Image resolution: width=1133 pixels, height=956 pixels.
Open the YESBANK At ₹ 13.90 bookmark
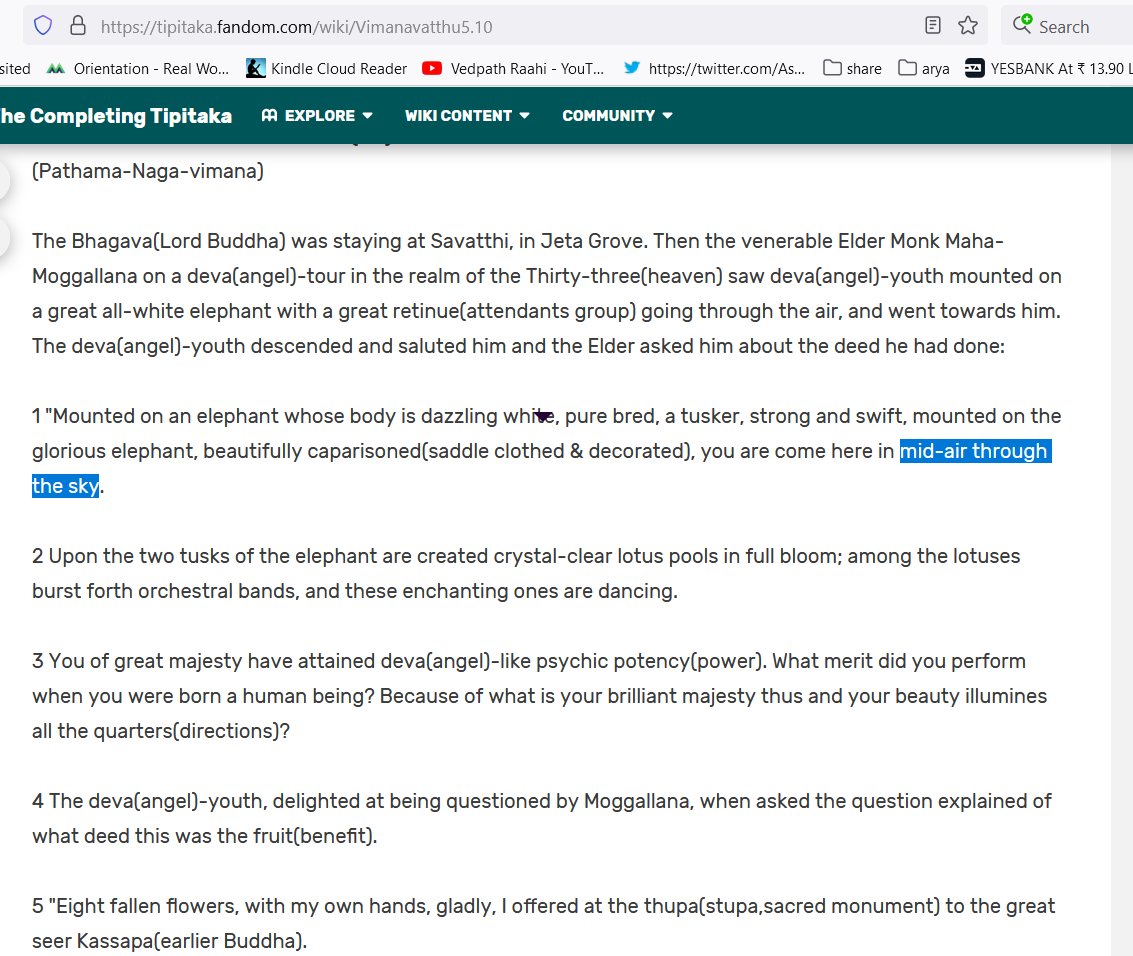(1048, 69)
